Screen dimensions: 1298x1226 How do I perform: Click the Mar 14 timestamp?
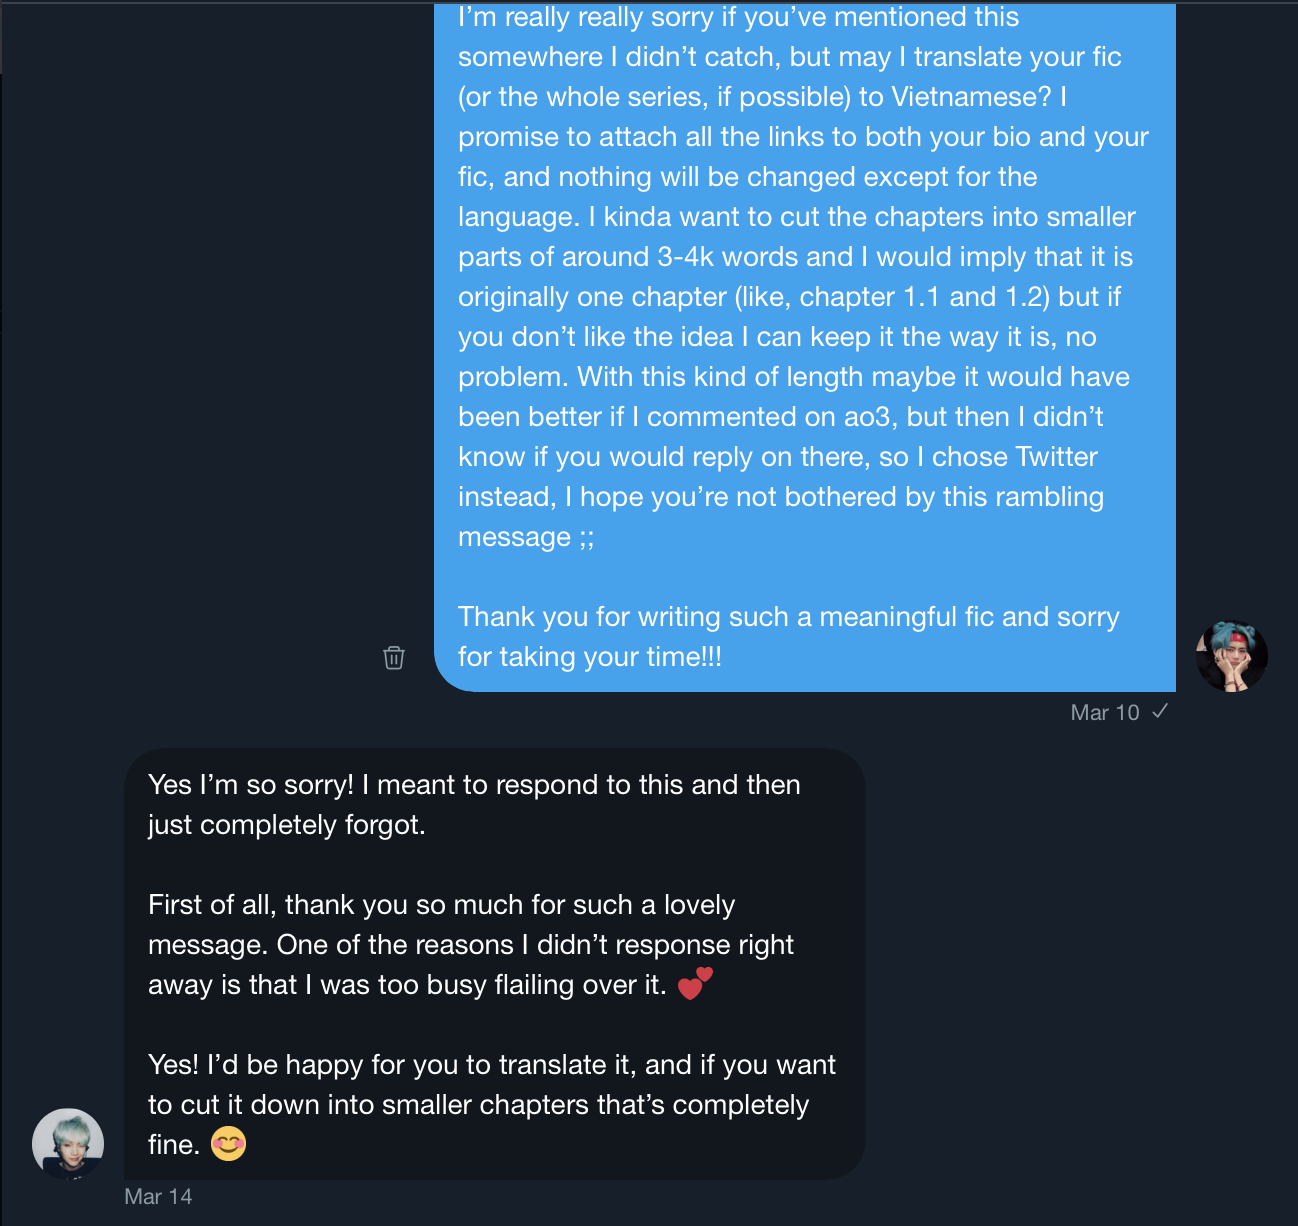[x=158, y=1196]
